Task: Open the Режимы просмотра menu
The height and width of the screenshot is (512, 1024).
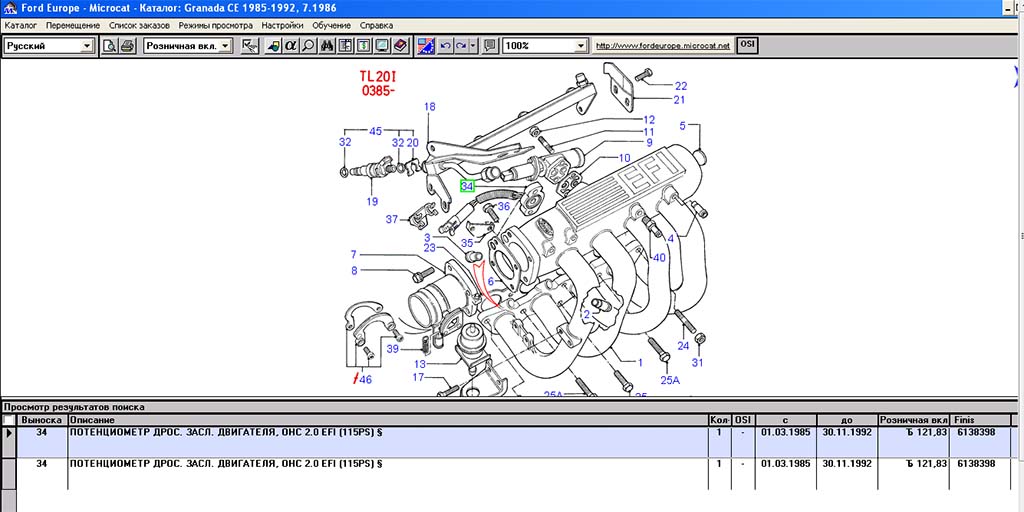Action: click(216, 25)
